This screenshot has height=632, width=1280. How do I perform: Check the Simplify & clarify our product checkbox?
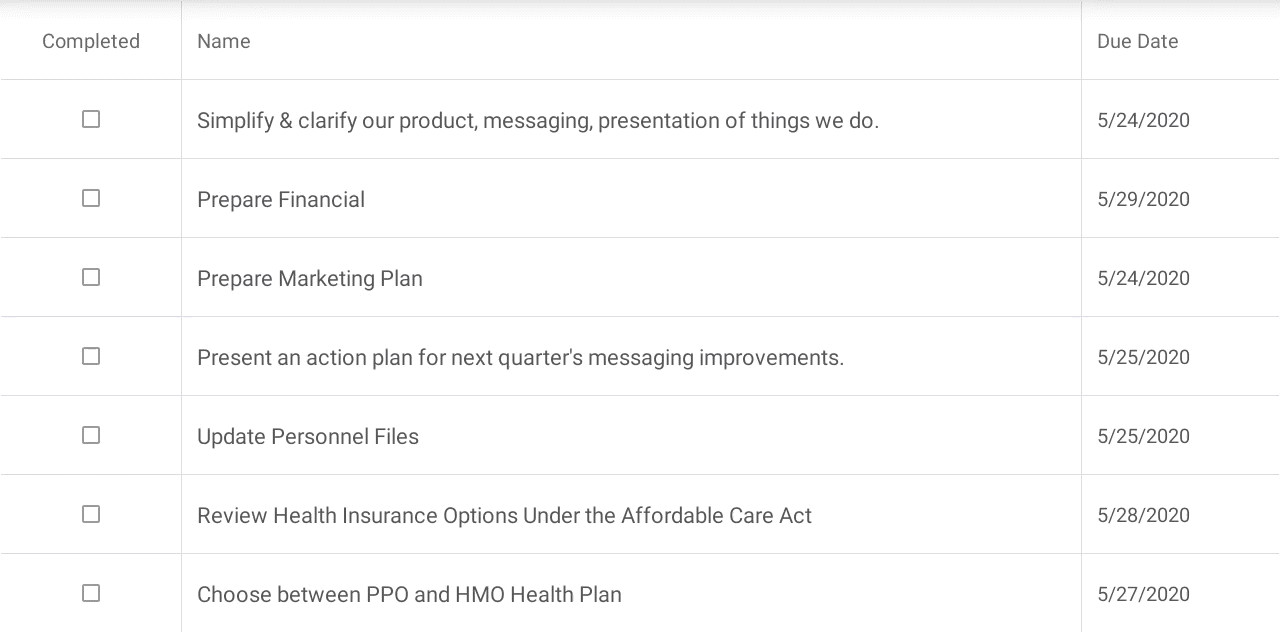coord(91,119)
